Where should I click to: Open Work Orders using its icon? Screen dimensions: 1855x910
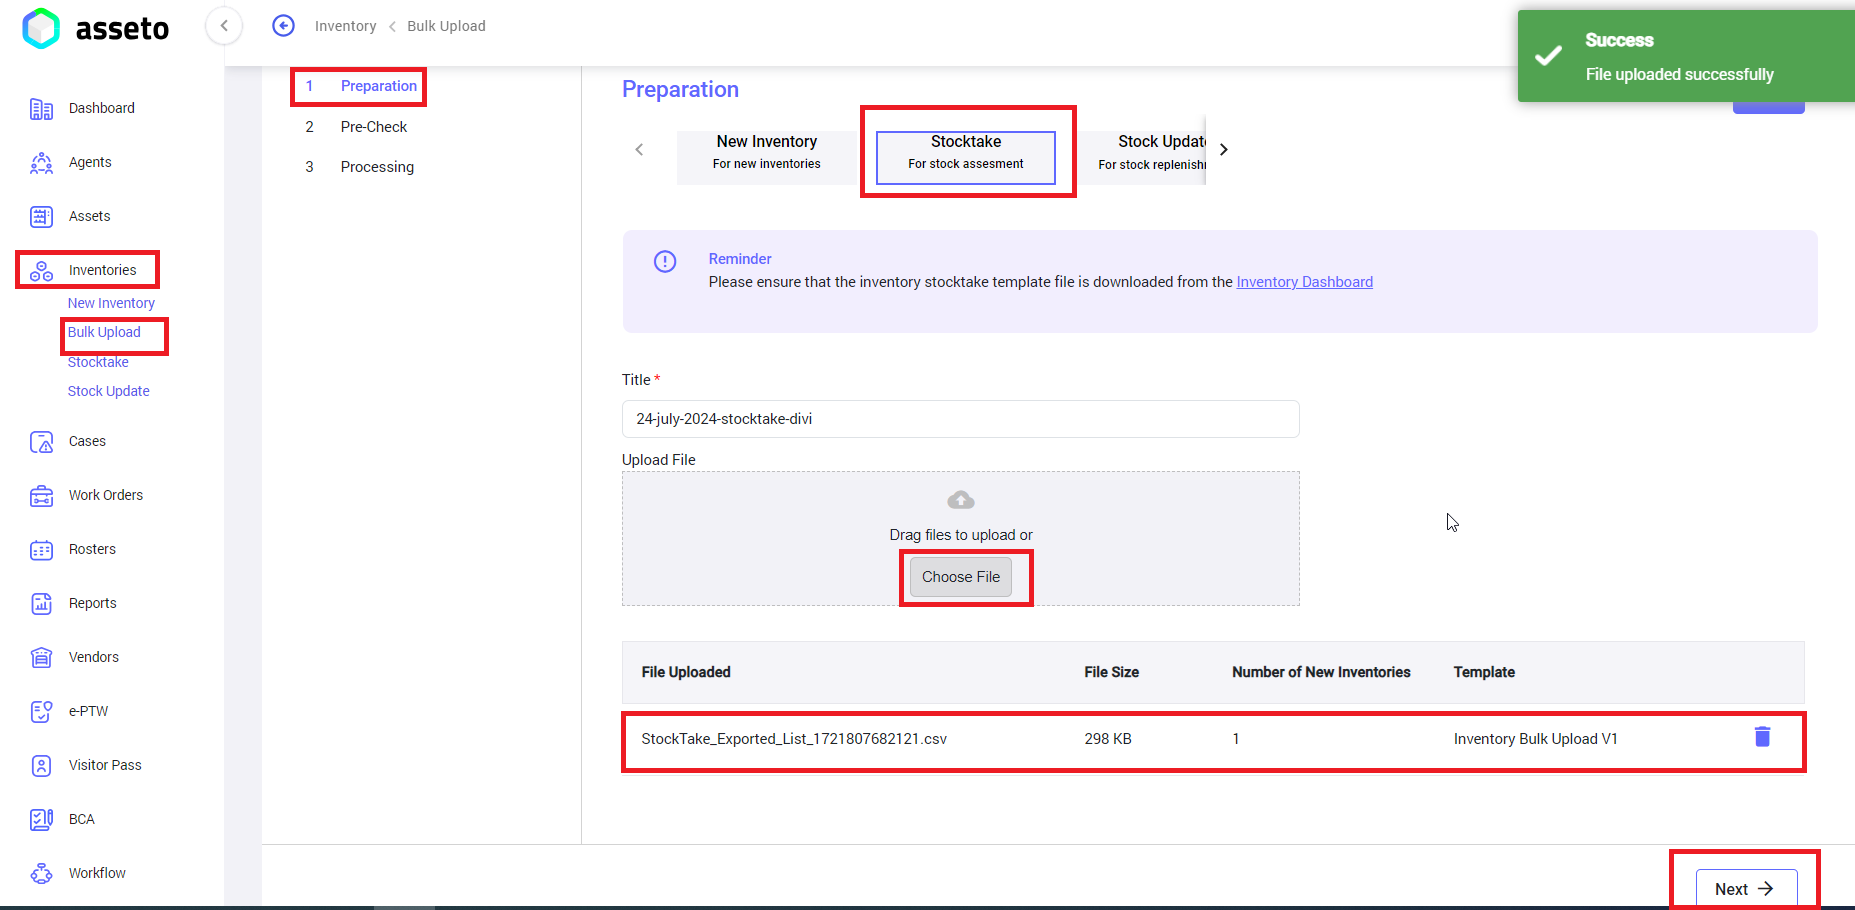(41, 496)
